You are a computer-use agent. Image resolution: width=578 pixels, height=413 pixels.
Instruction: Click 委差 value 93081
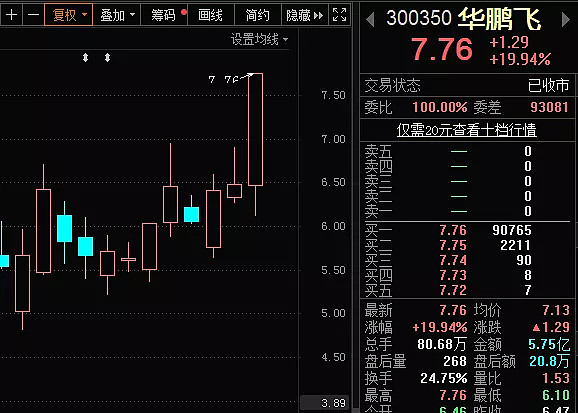(x=549, y=107)
